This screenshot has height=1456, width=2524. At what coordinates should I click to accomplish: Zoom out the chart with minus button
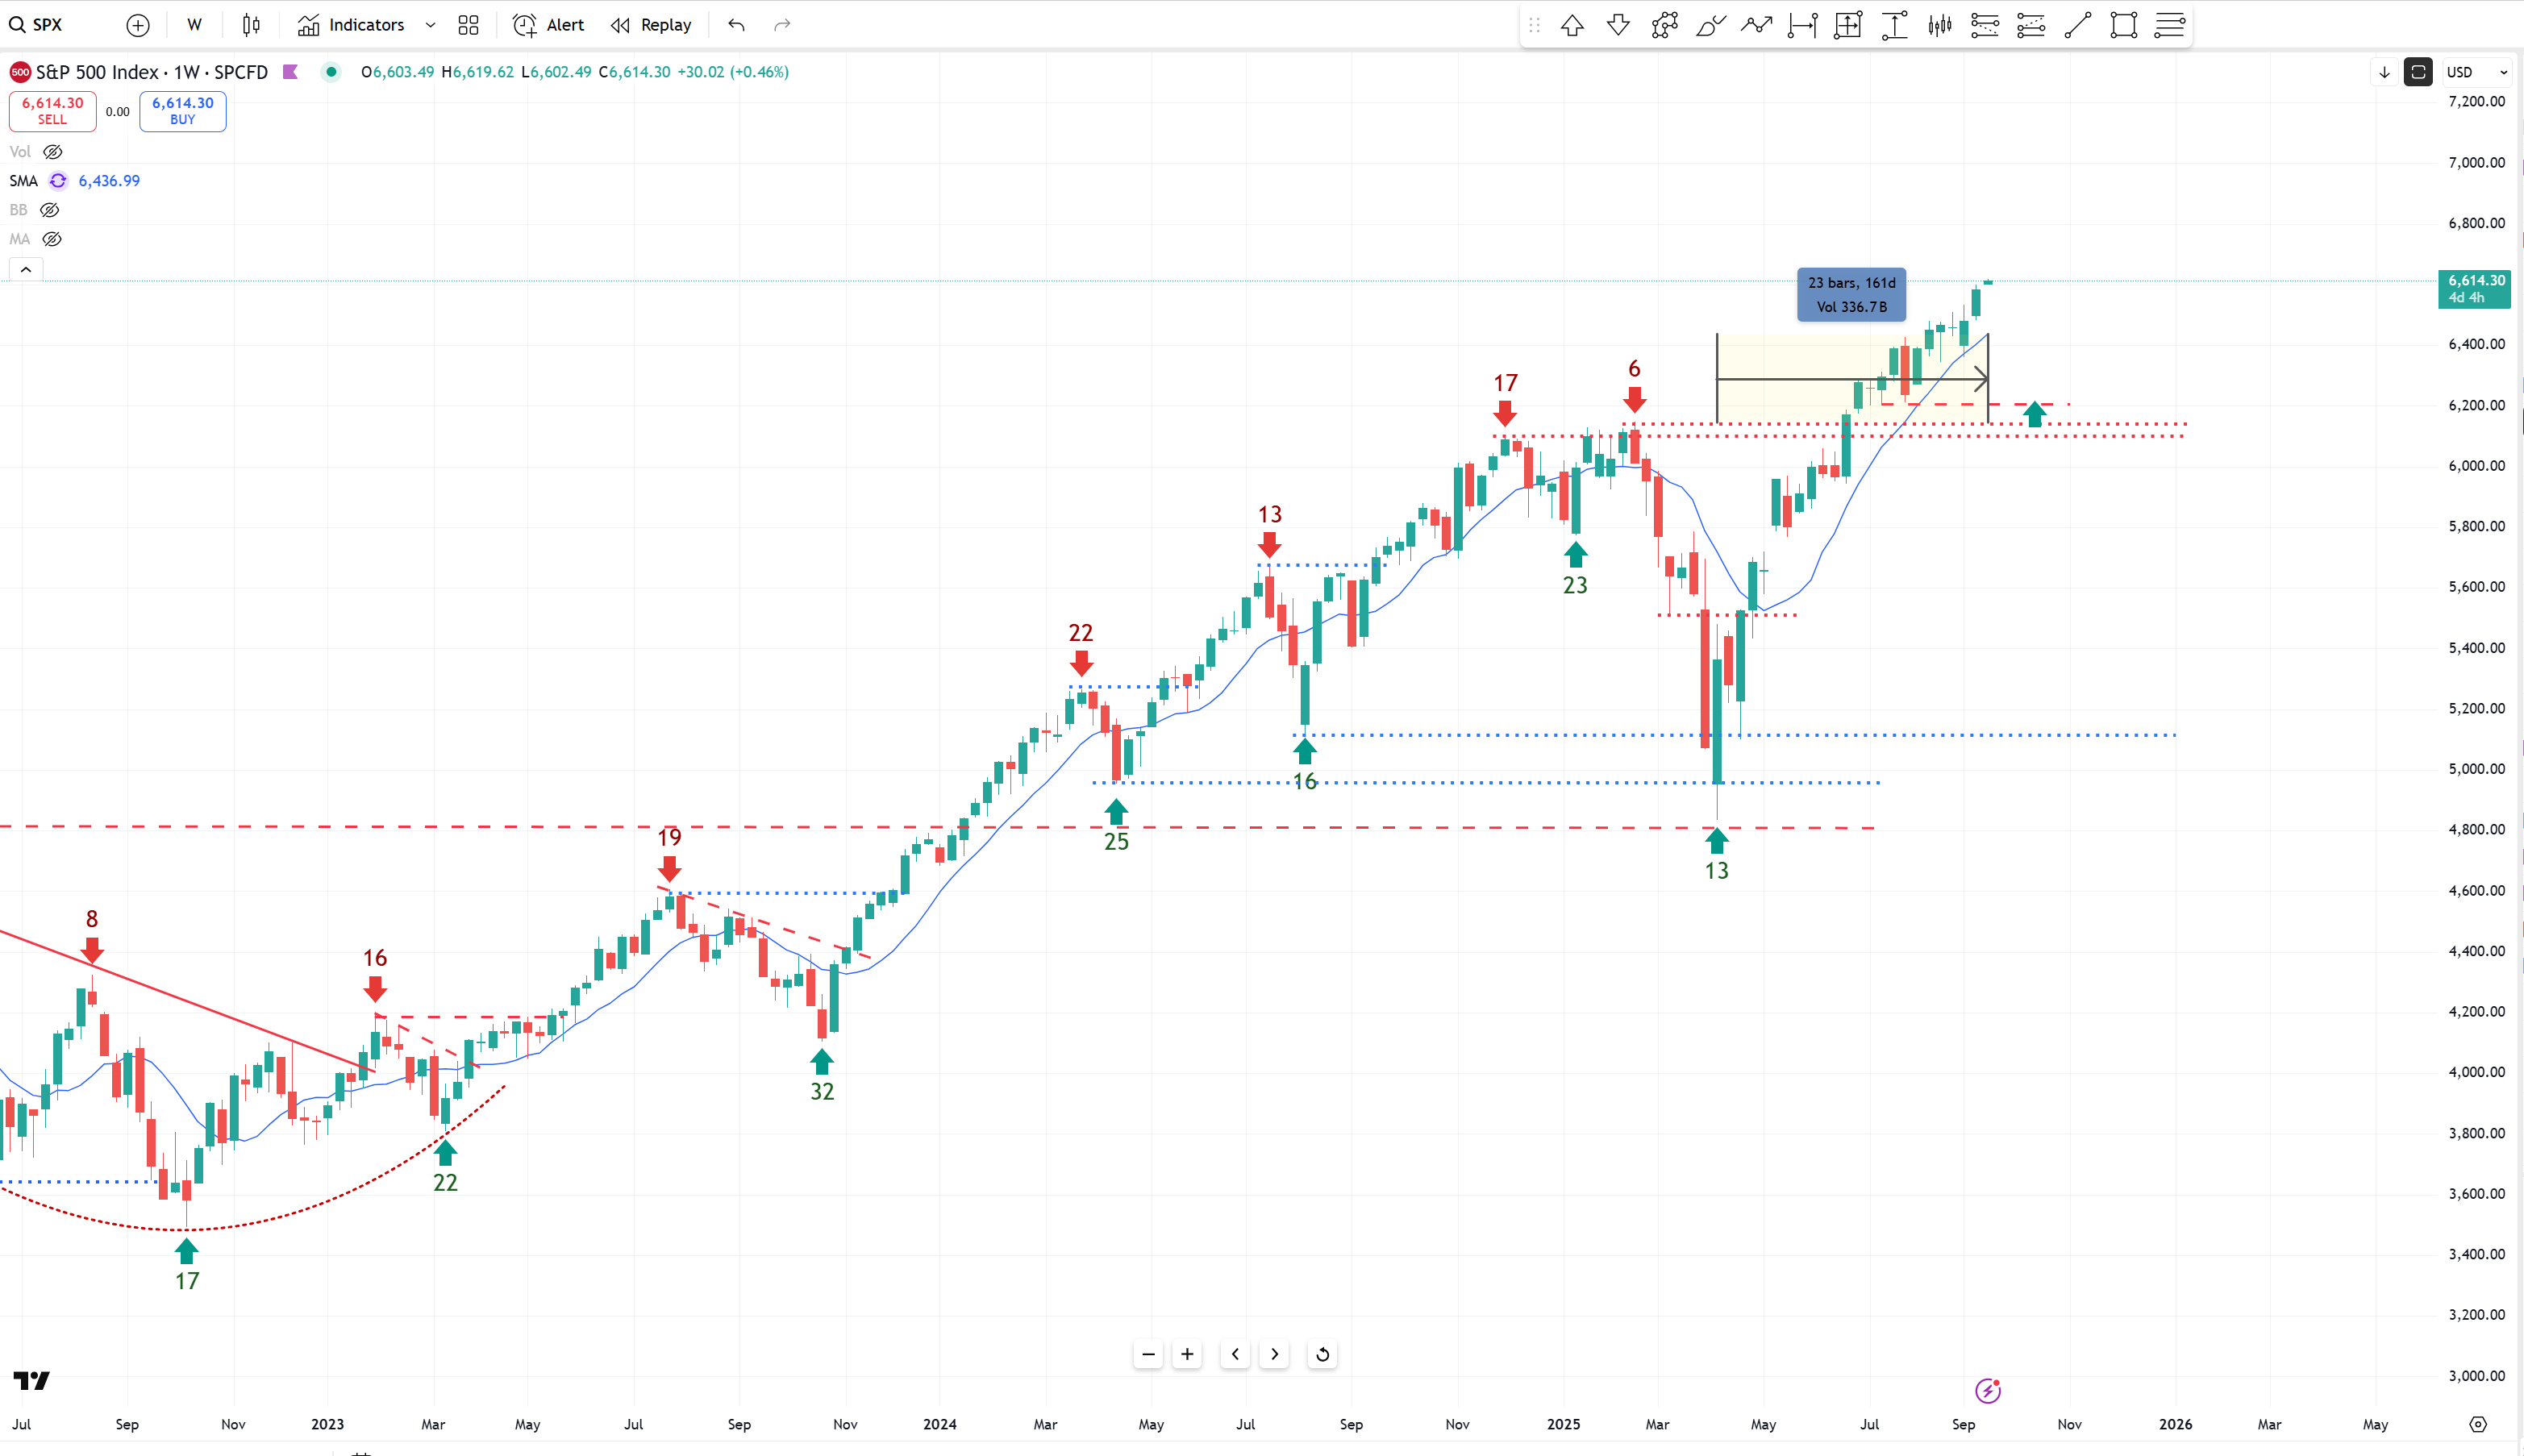(x=1148, y=1354)
